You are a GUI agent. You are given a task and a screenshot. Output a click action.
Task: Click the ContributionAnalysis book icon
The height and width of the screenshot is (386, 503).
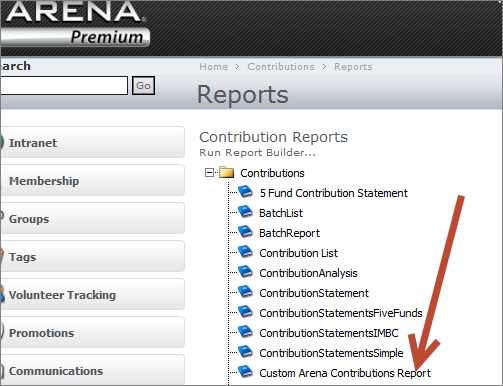click(246, 272)
